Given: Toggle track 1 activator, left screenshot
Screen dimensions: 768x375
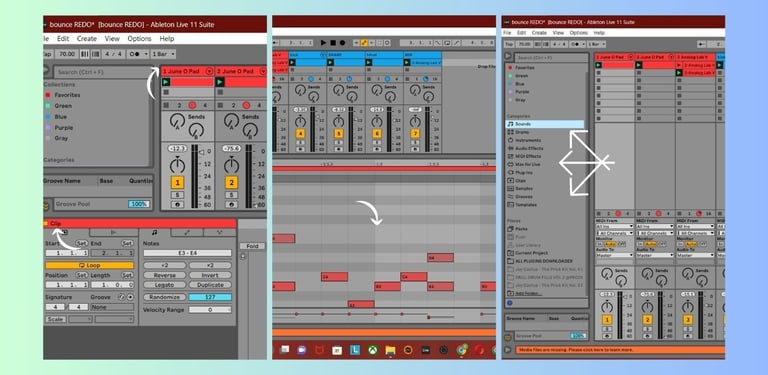Looking at the screenshot, I should click(x=177, y=183).
